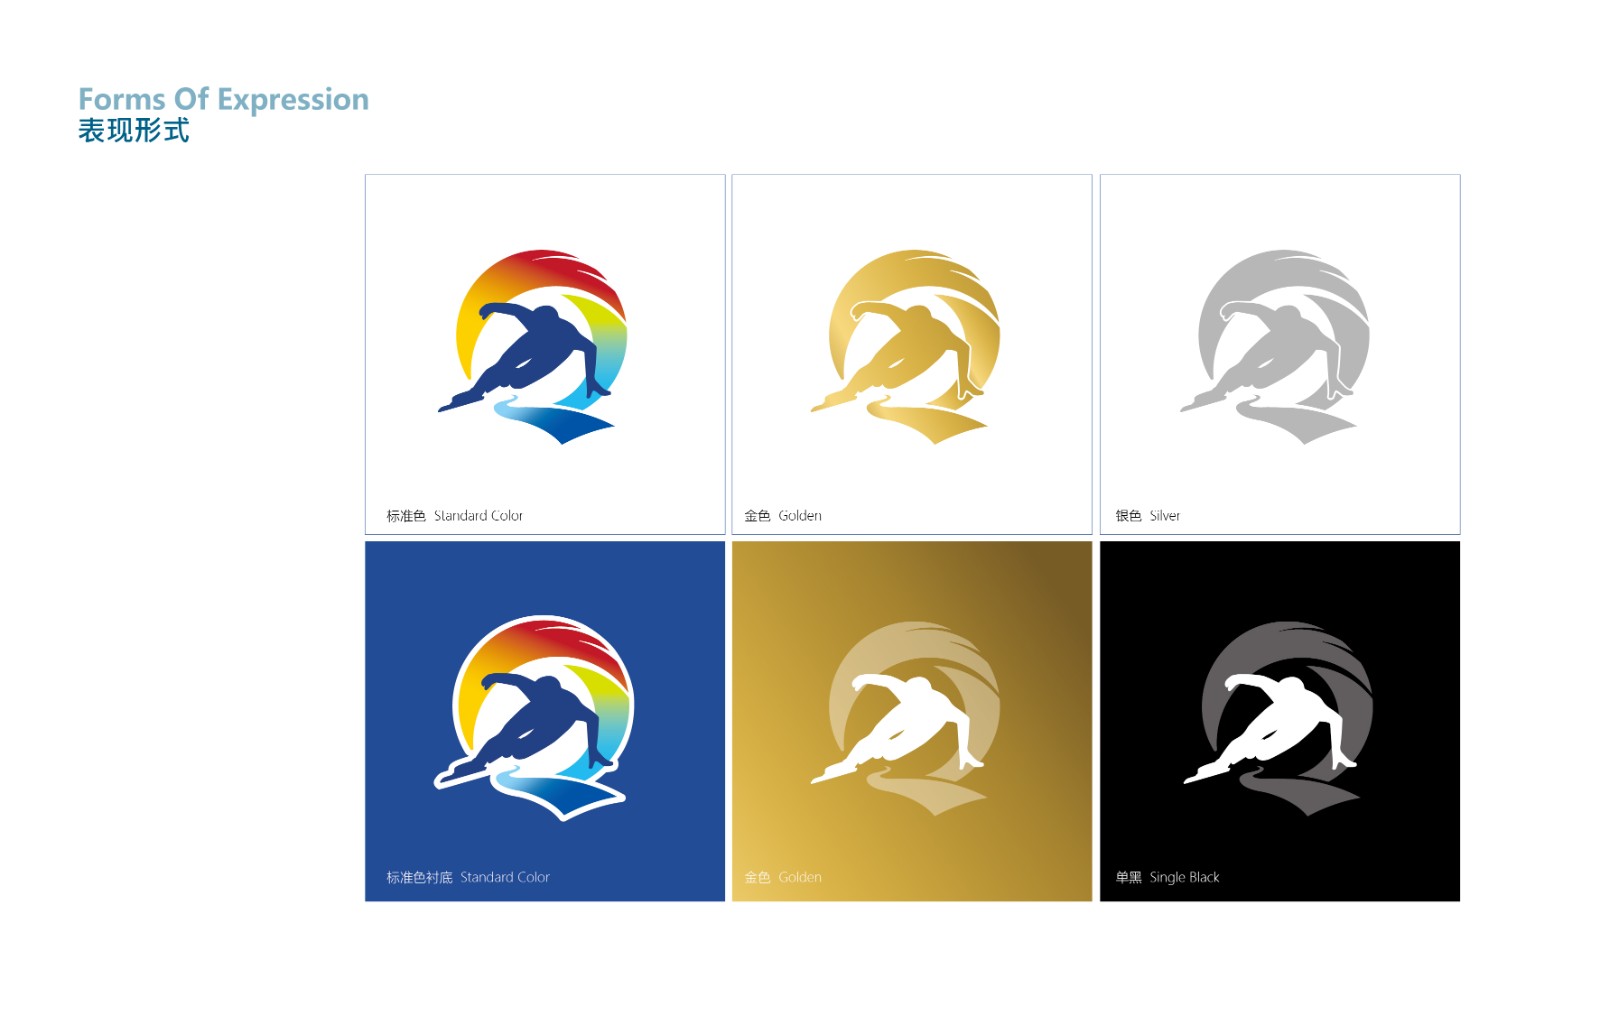
Task: Click the standard color skater logo on white
Action: tap(533, 346)
